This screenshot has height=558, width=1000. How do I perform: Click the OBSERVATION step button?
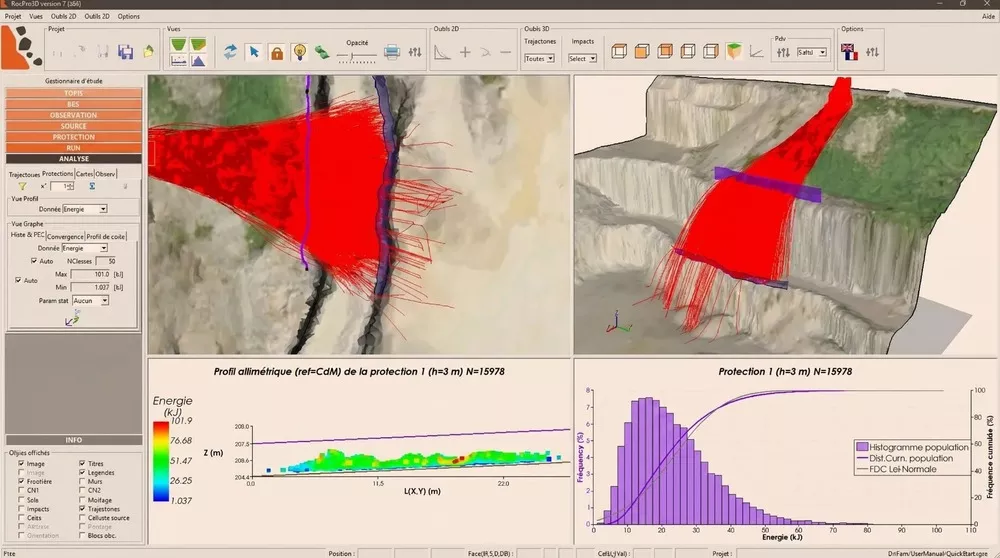pos(74,115)
